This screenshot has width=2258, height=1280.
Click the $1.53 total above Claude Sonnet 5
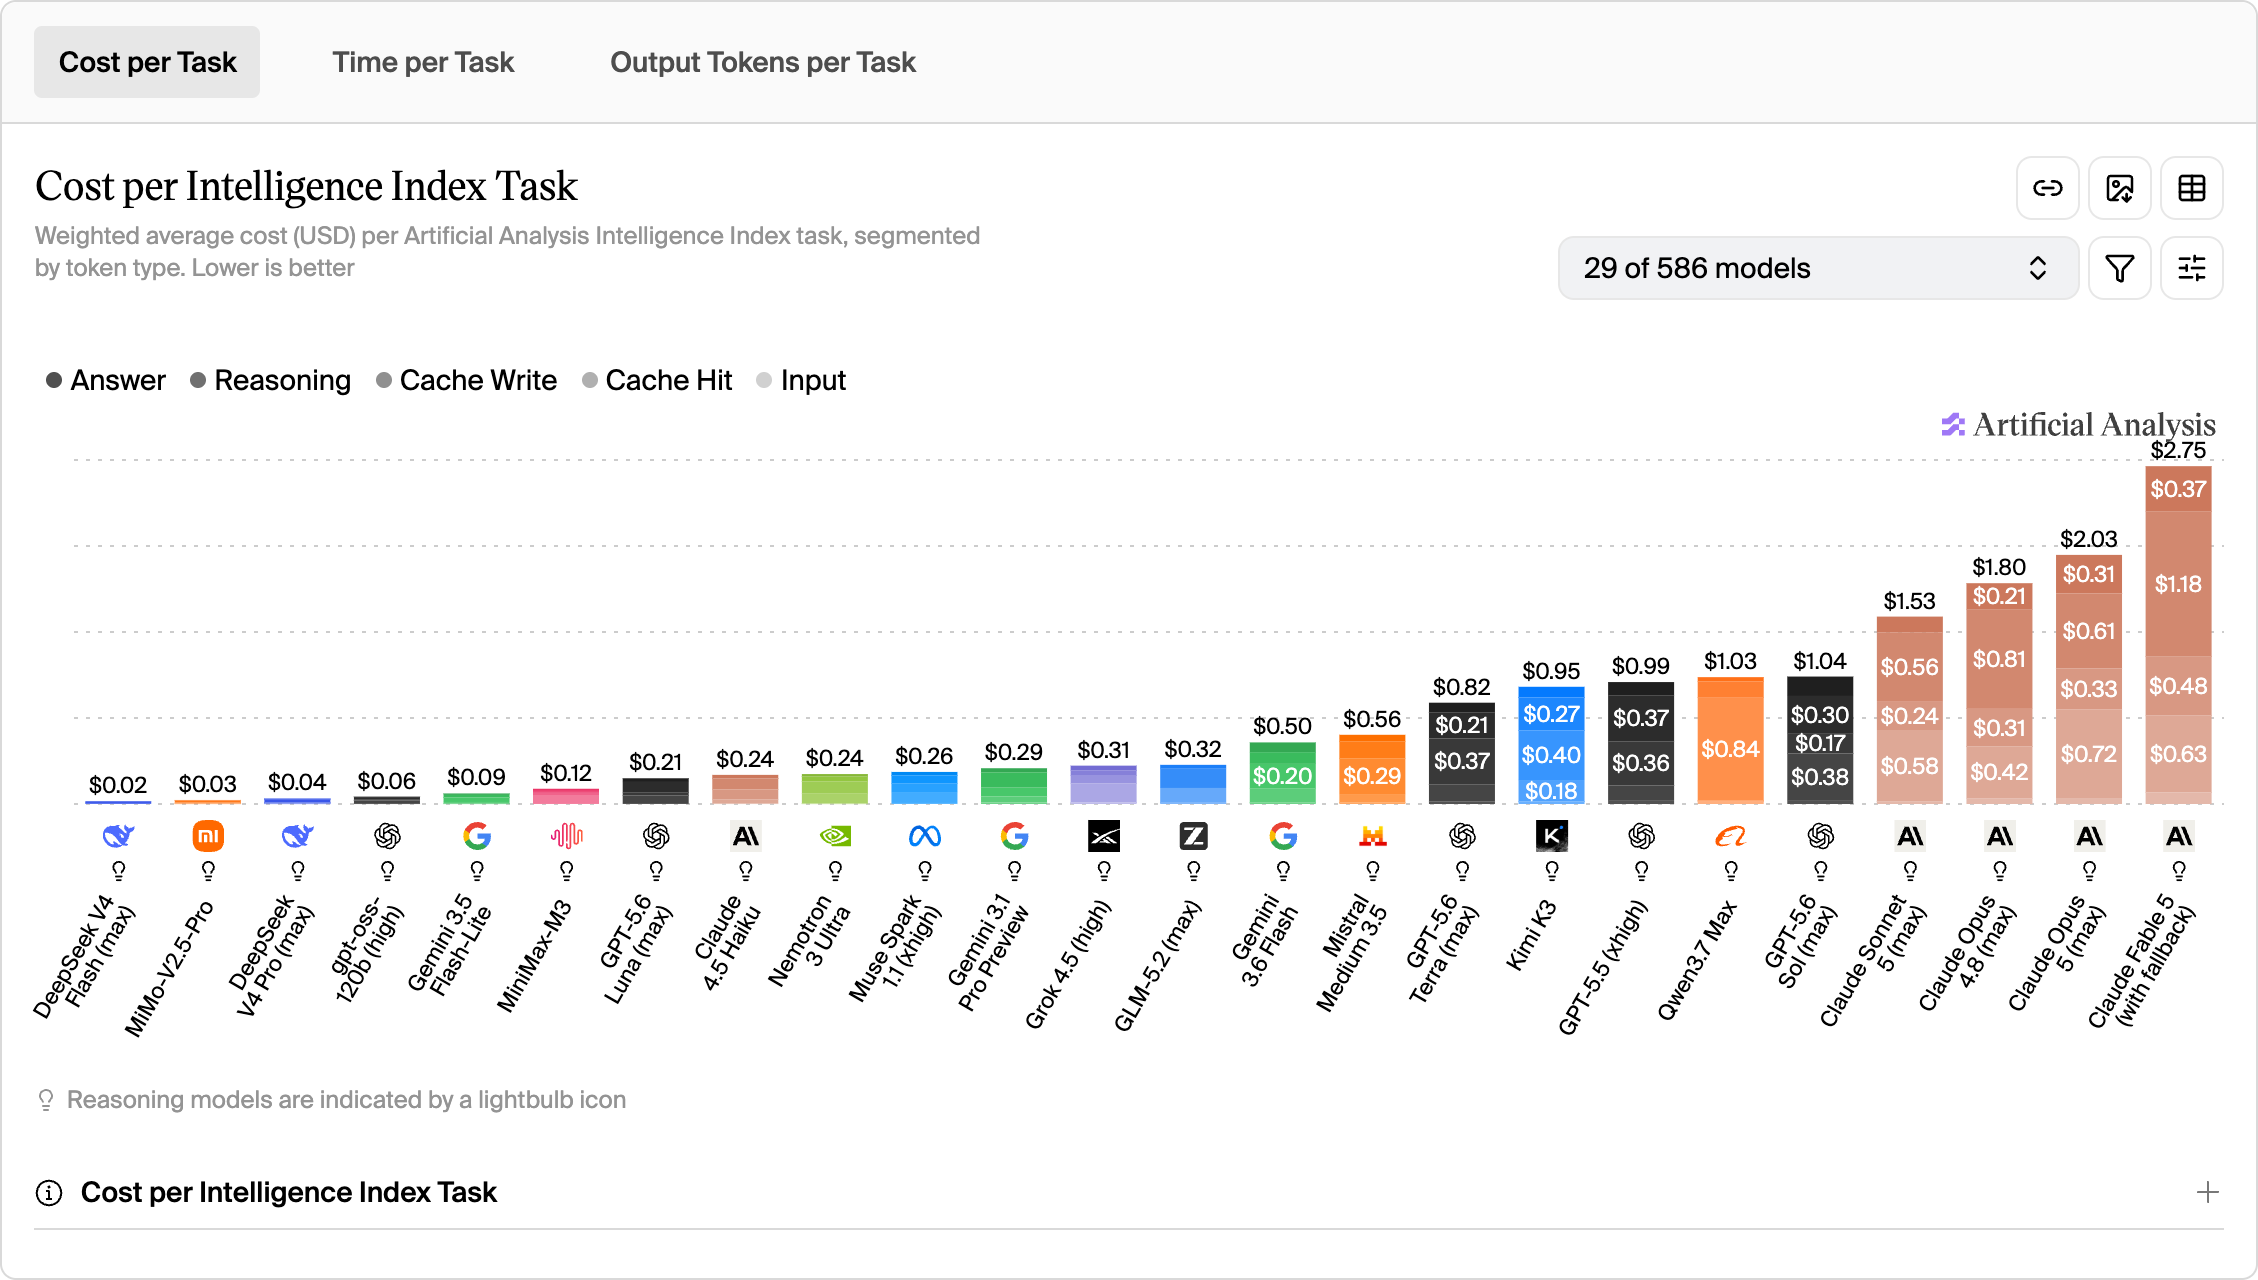(x=1910, y=601)
